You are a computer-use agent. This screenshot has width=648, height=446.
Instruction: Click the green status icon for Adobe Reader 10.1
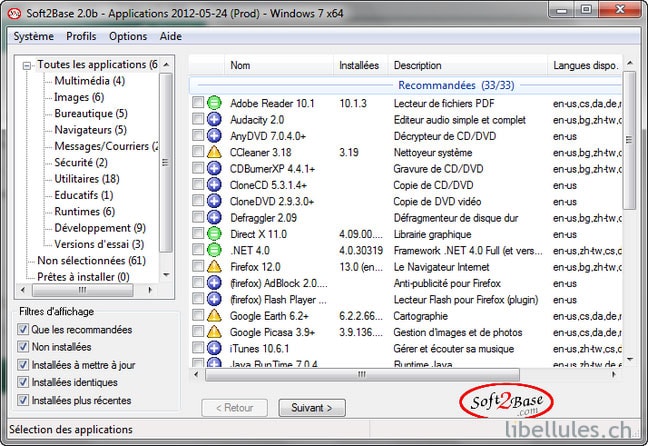point(214,103)
